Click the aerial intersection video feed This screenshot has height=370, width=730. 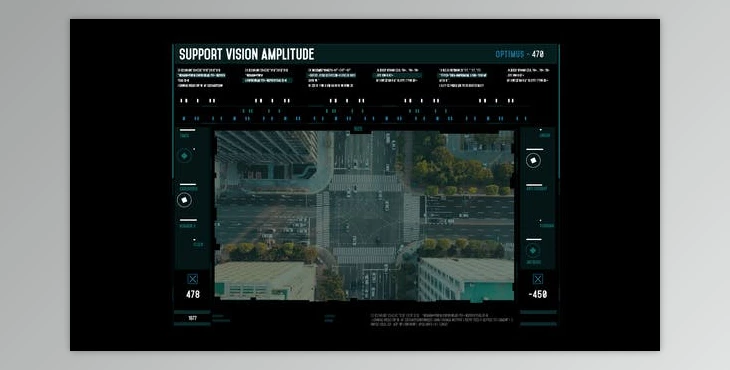click(x=365, y=215)
